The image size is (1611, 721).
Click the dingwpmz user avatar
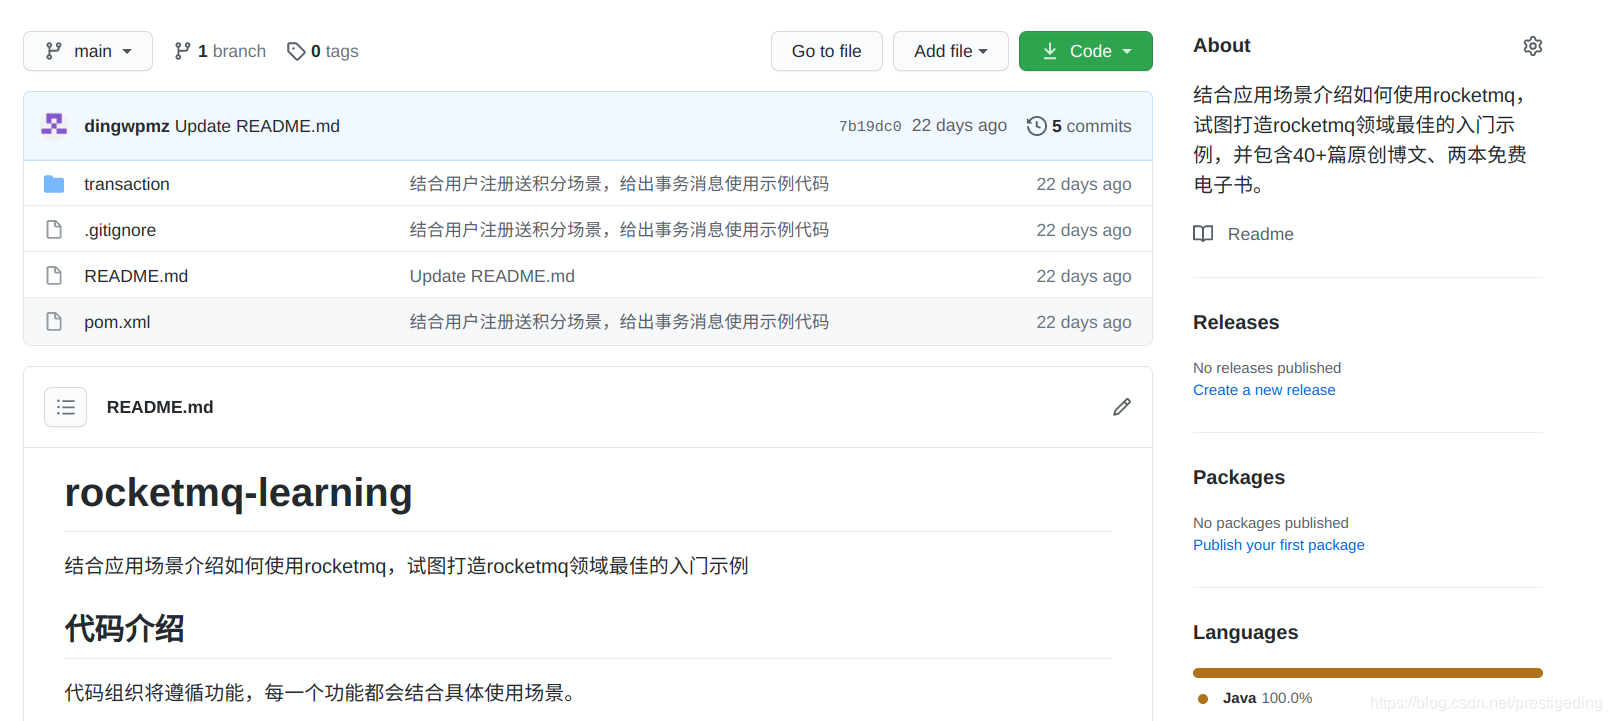point(54,125)
